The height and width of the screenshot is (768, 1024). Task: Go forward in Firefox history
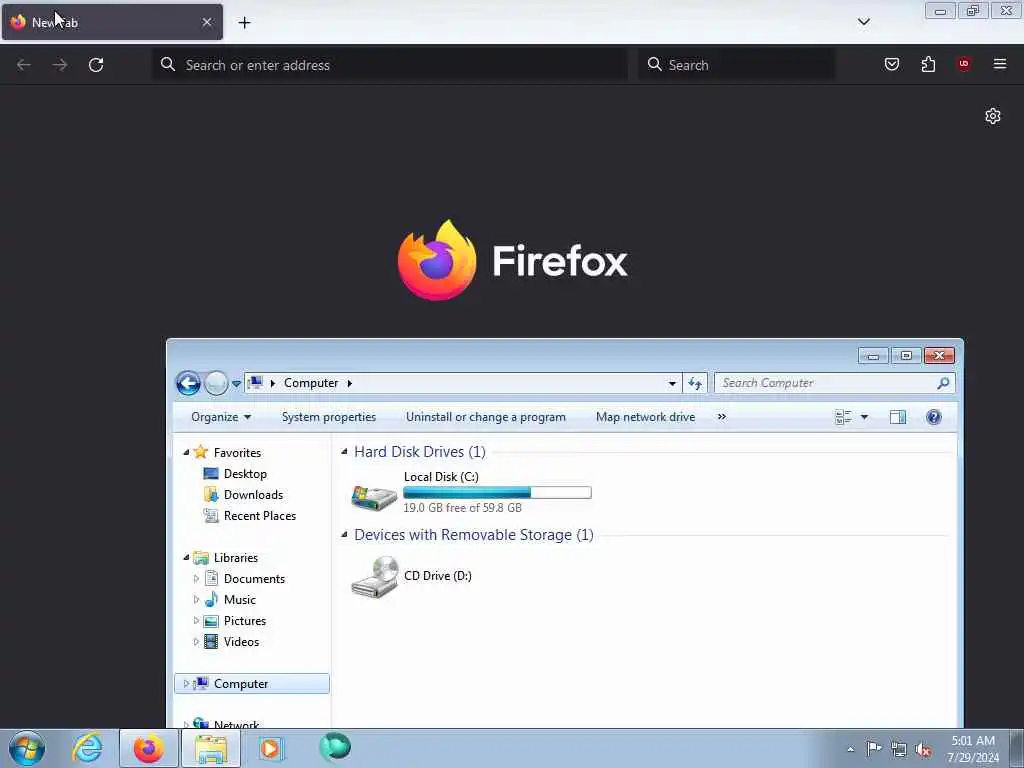[x=59, y=65]
